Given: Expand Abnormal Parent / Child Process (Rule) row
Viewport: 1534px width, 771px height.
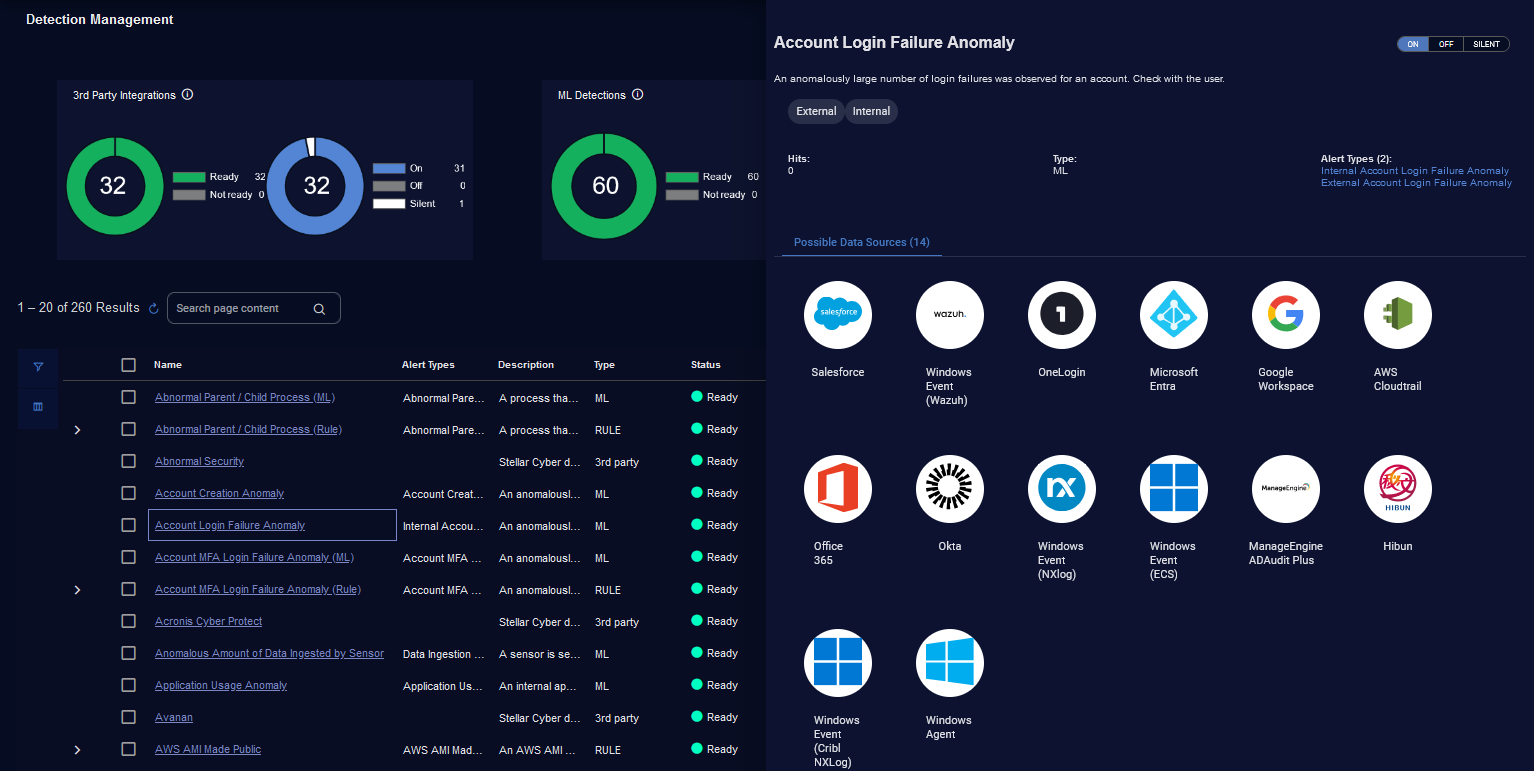Looking at the screenshot, I should click(x=78, y=430).
